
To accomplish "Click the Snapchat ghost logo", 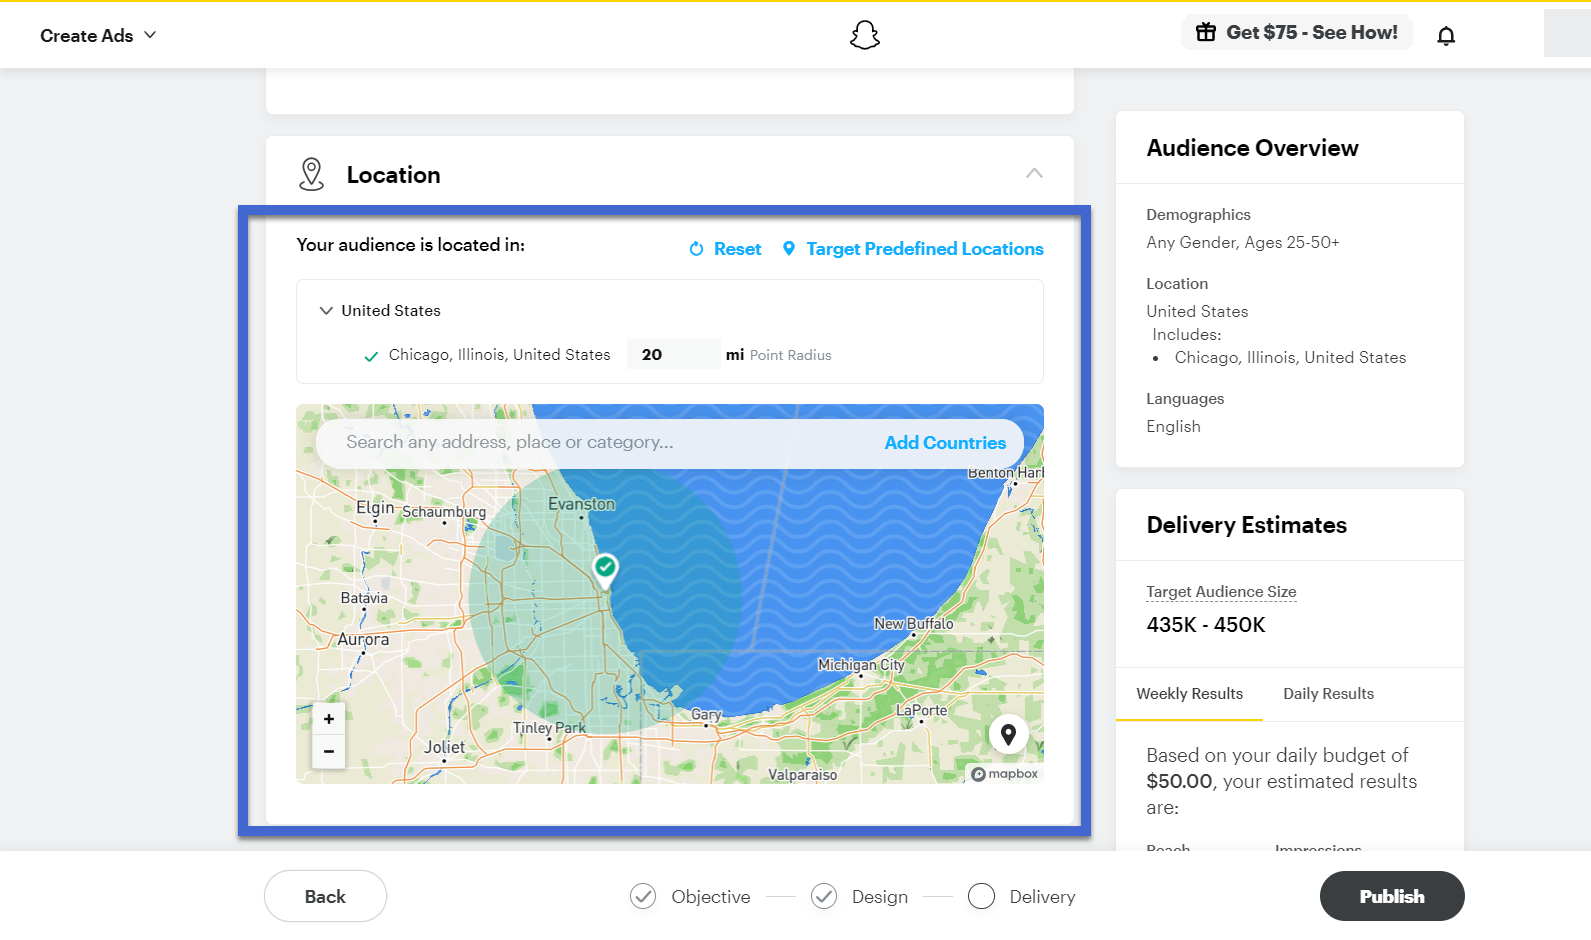I will 864,36.
